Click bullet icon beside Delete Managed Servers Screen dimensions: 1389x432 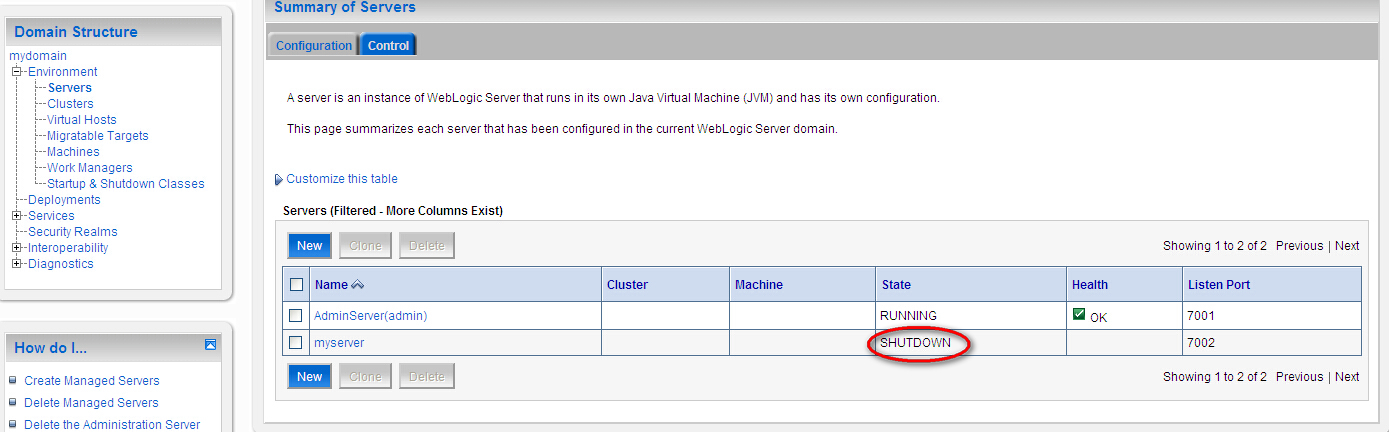click(13, 403)
